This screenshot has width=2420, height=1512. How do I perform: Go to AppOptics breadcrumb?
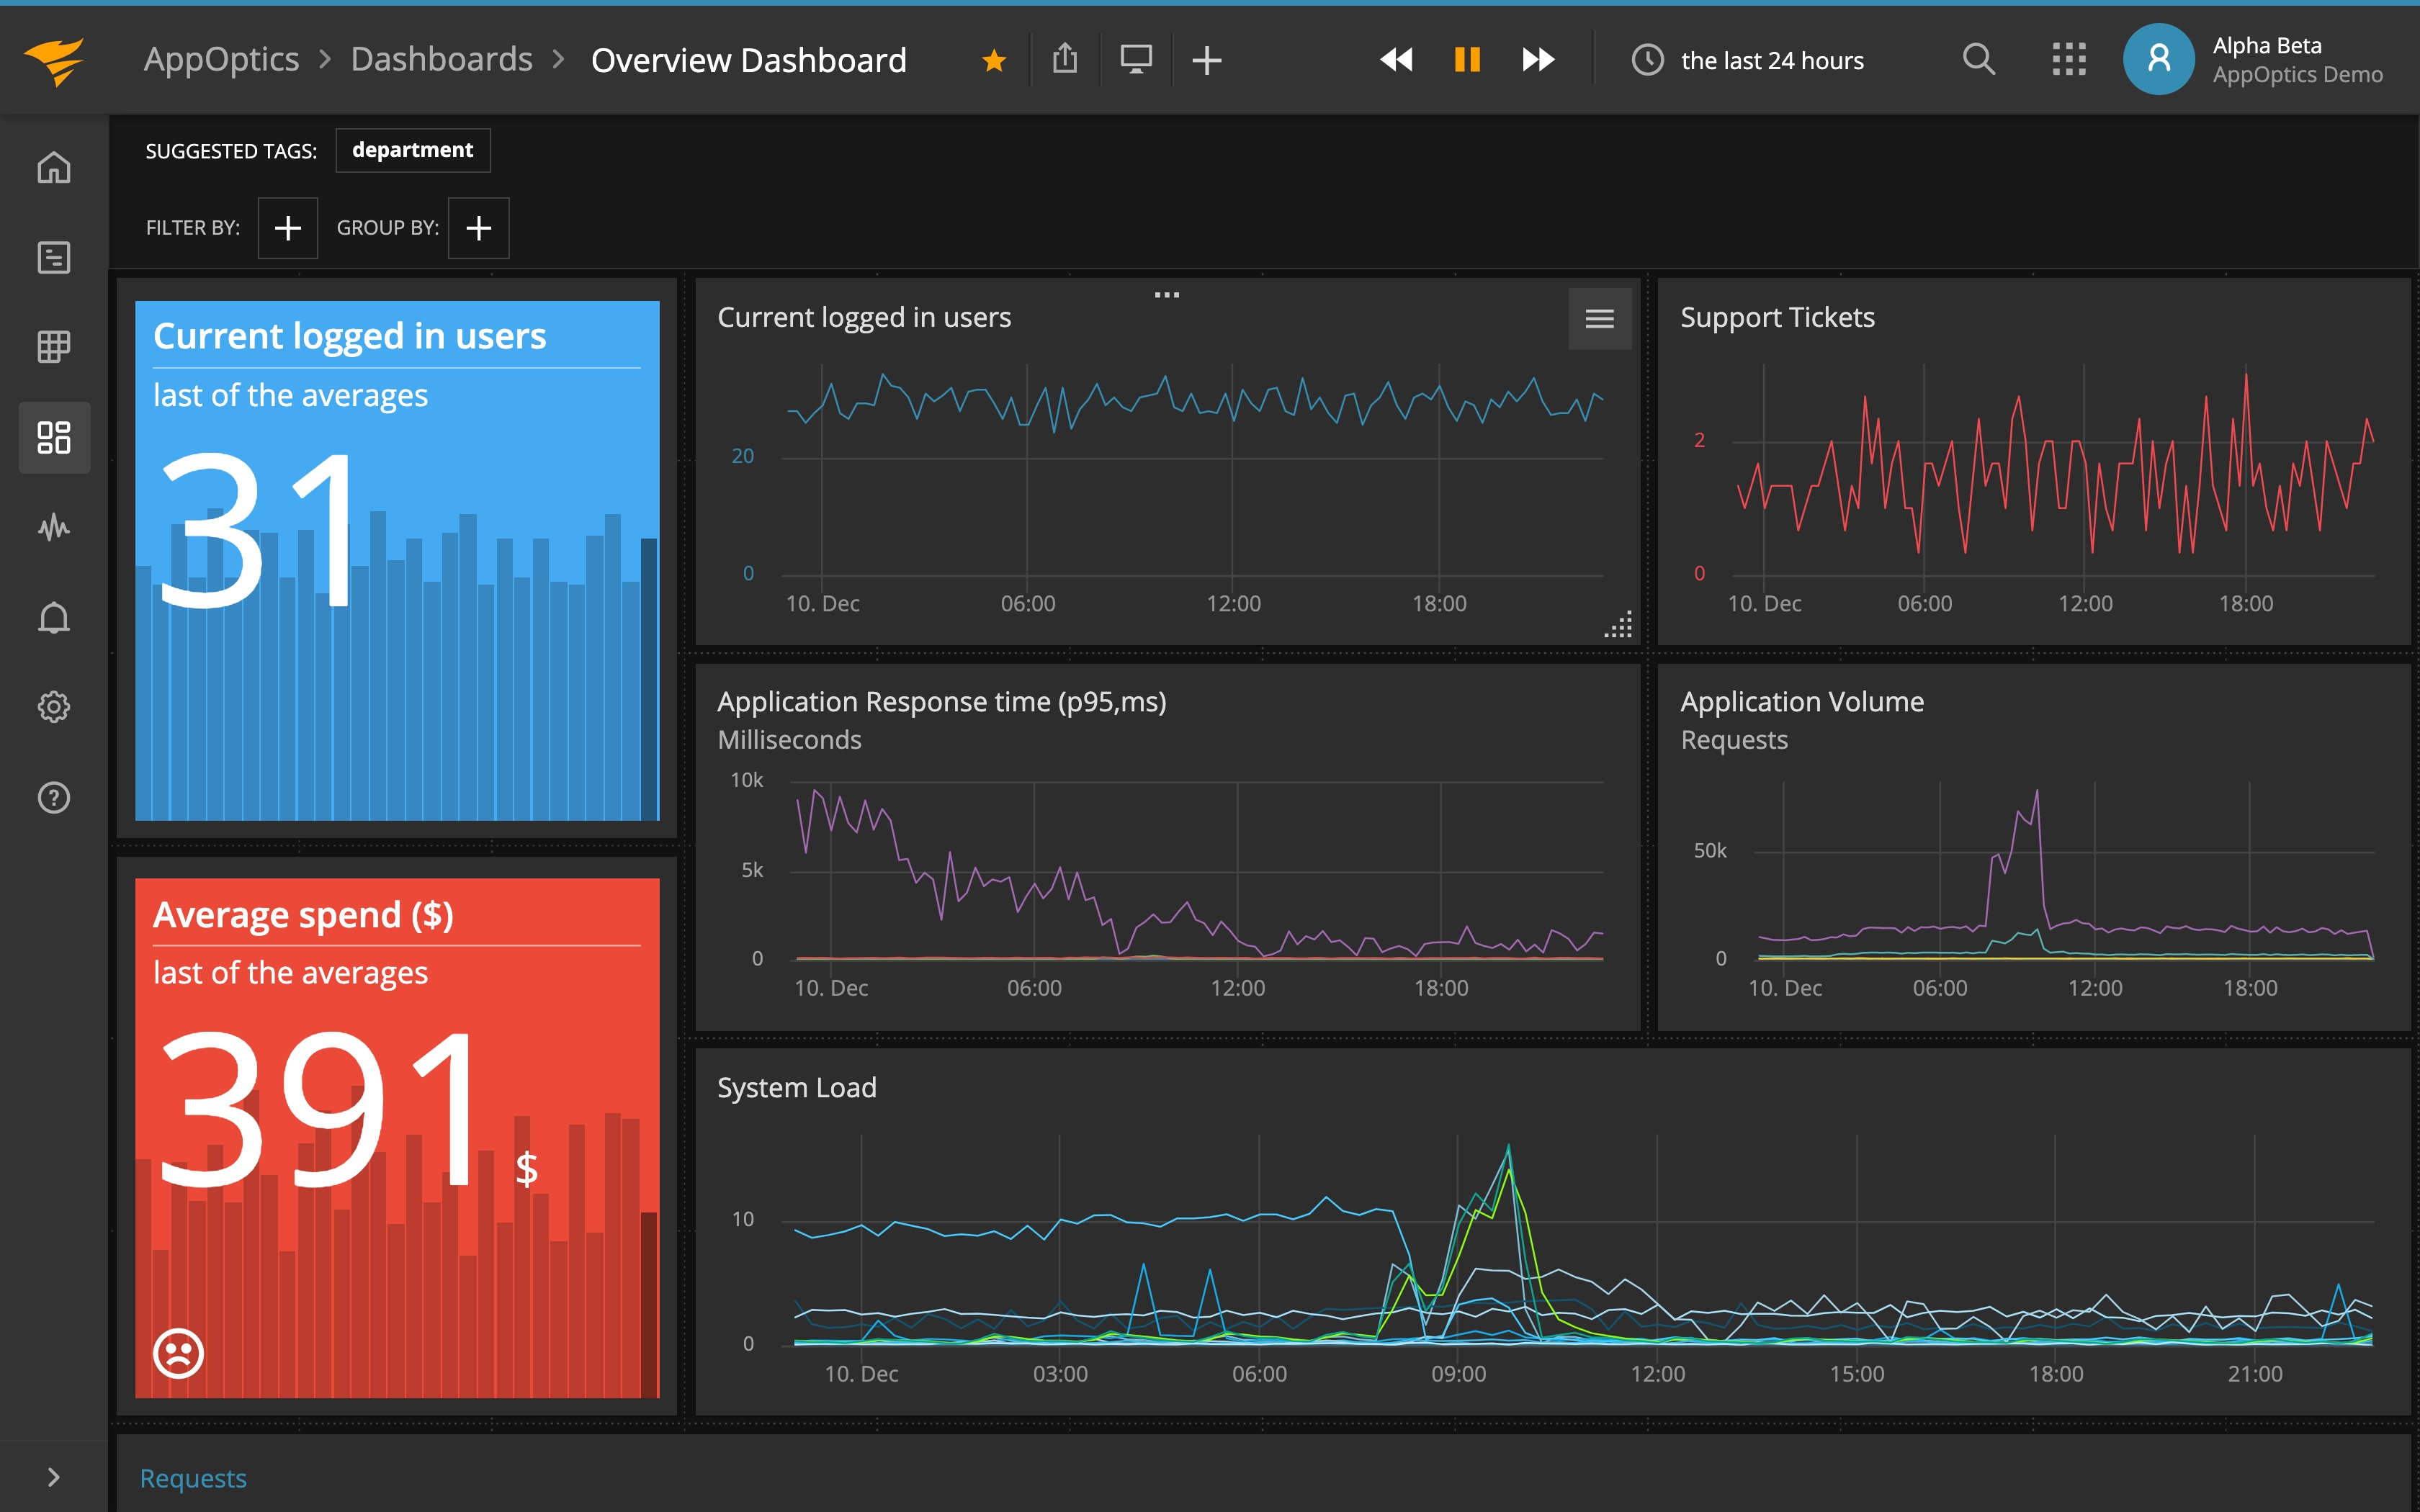tap(221, 60)
